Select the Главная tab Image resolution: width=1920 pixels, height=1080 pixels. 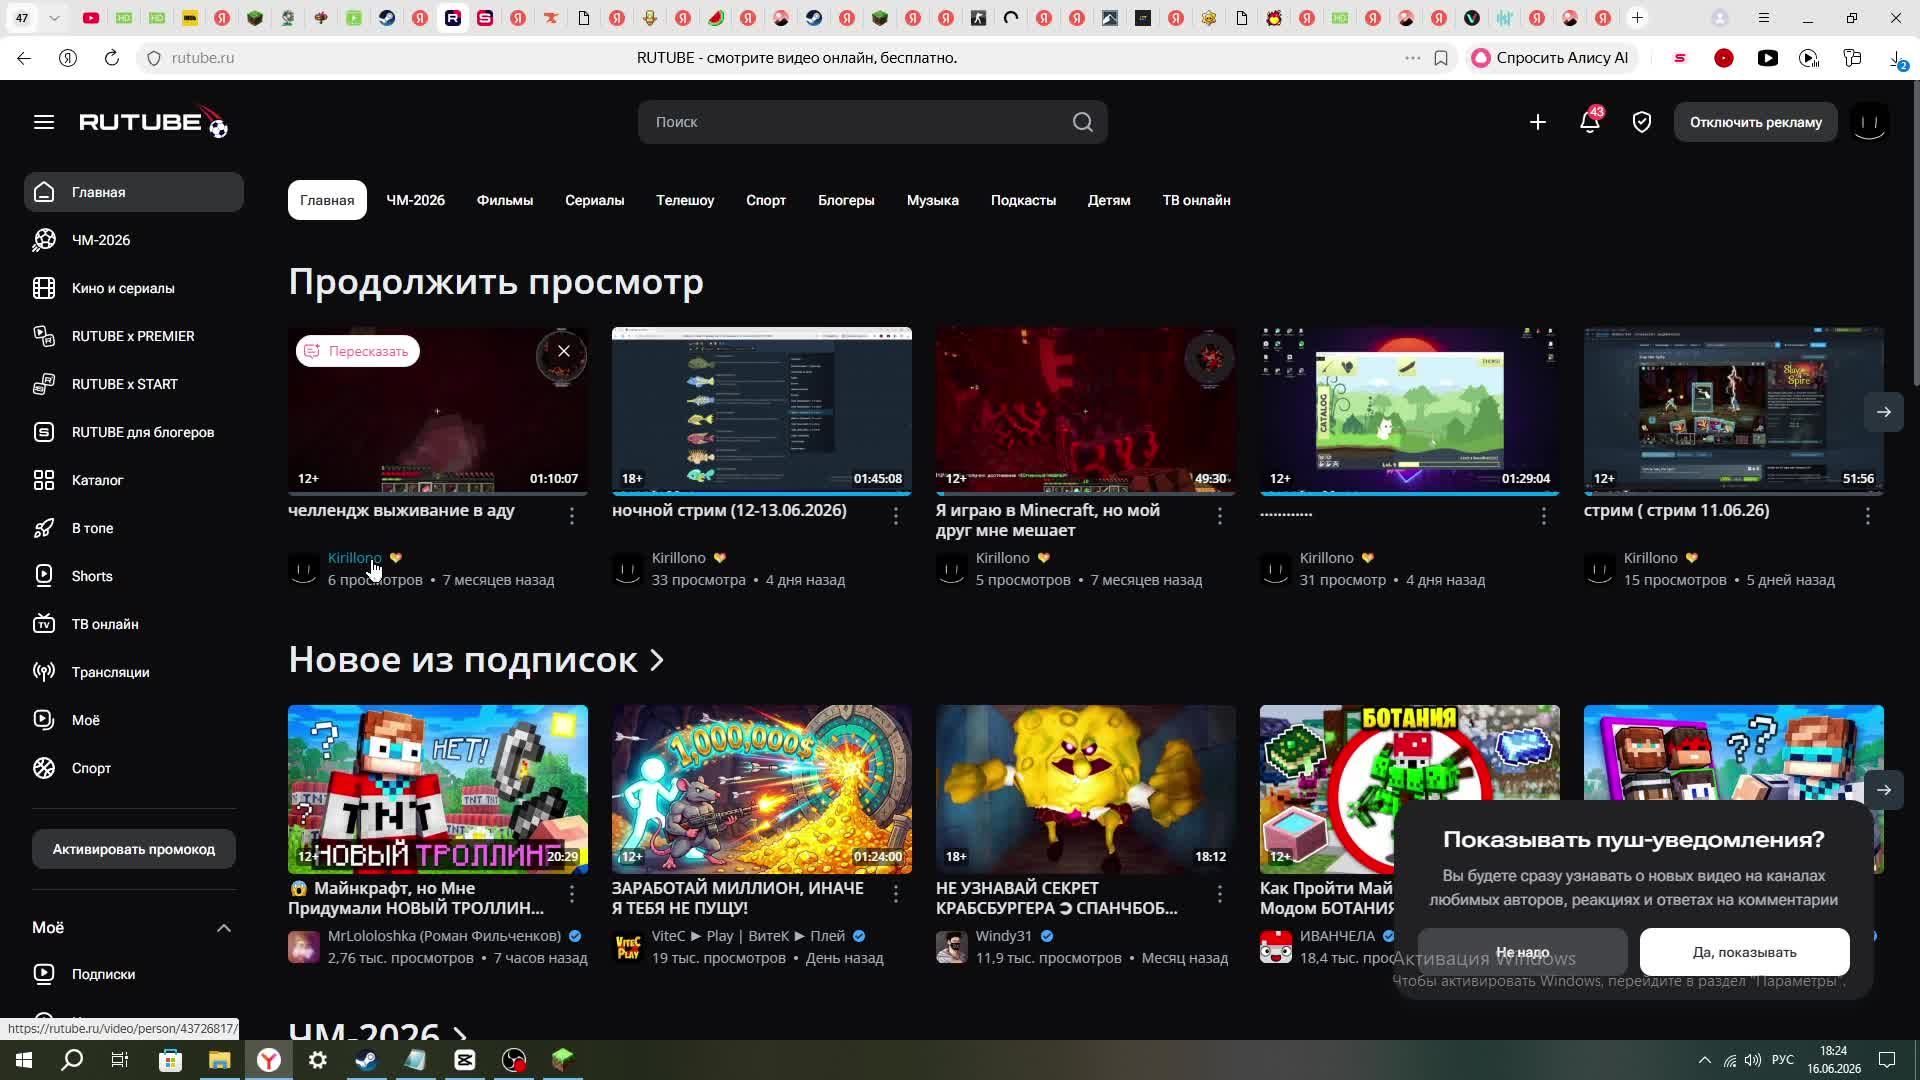327,200
